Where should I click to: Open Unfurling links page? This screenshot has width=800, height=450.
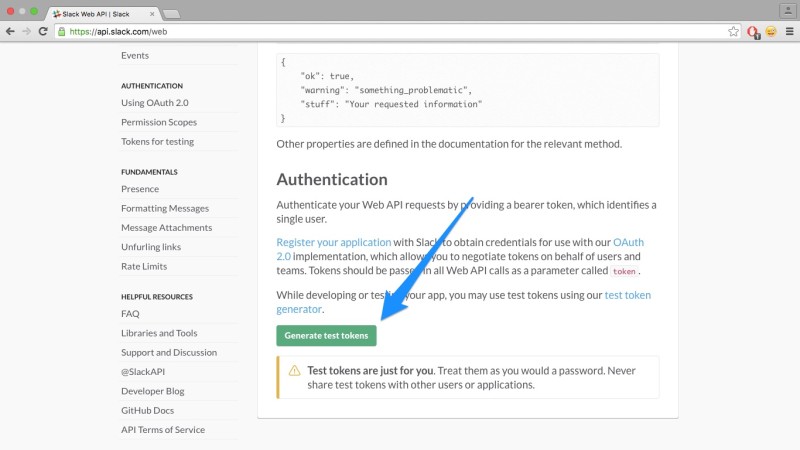point(151,247)
